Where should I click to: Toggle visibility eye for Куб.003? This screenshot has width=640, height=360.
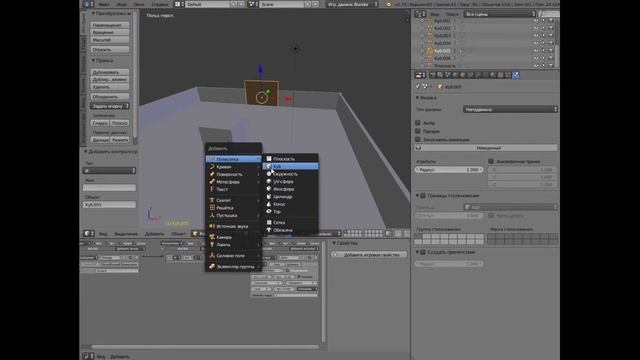536,36
